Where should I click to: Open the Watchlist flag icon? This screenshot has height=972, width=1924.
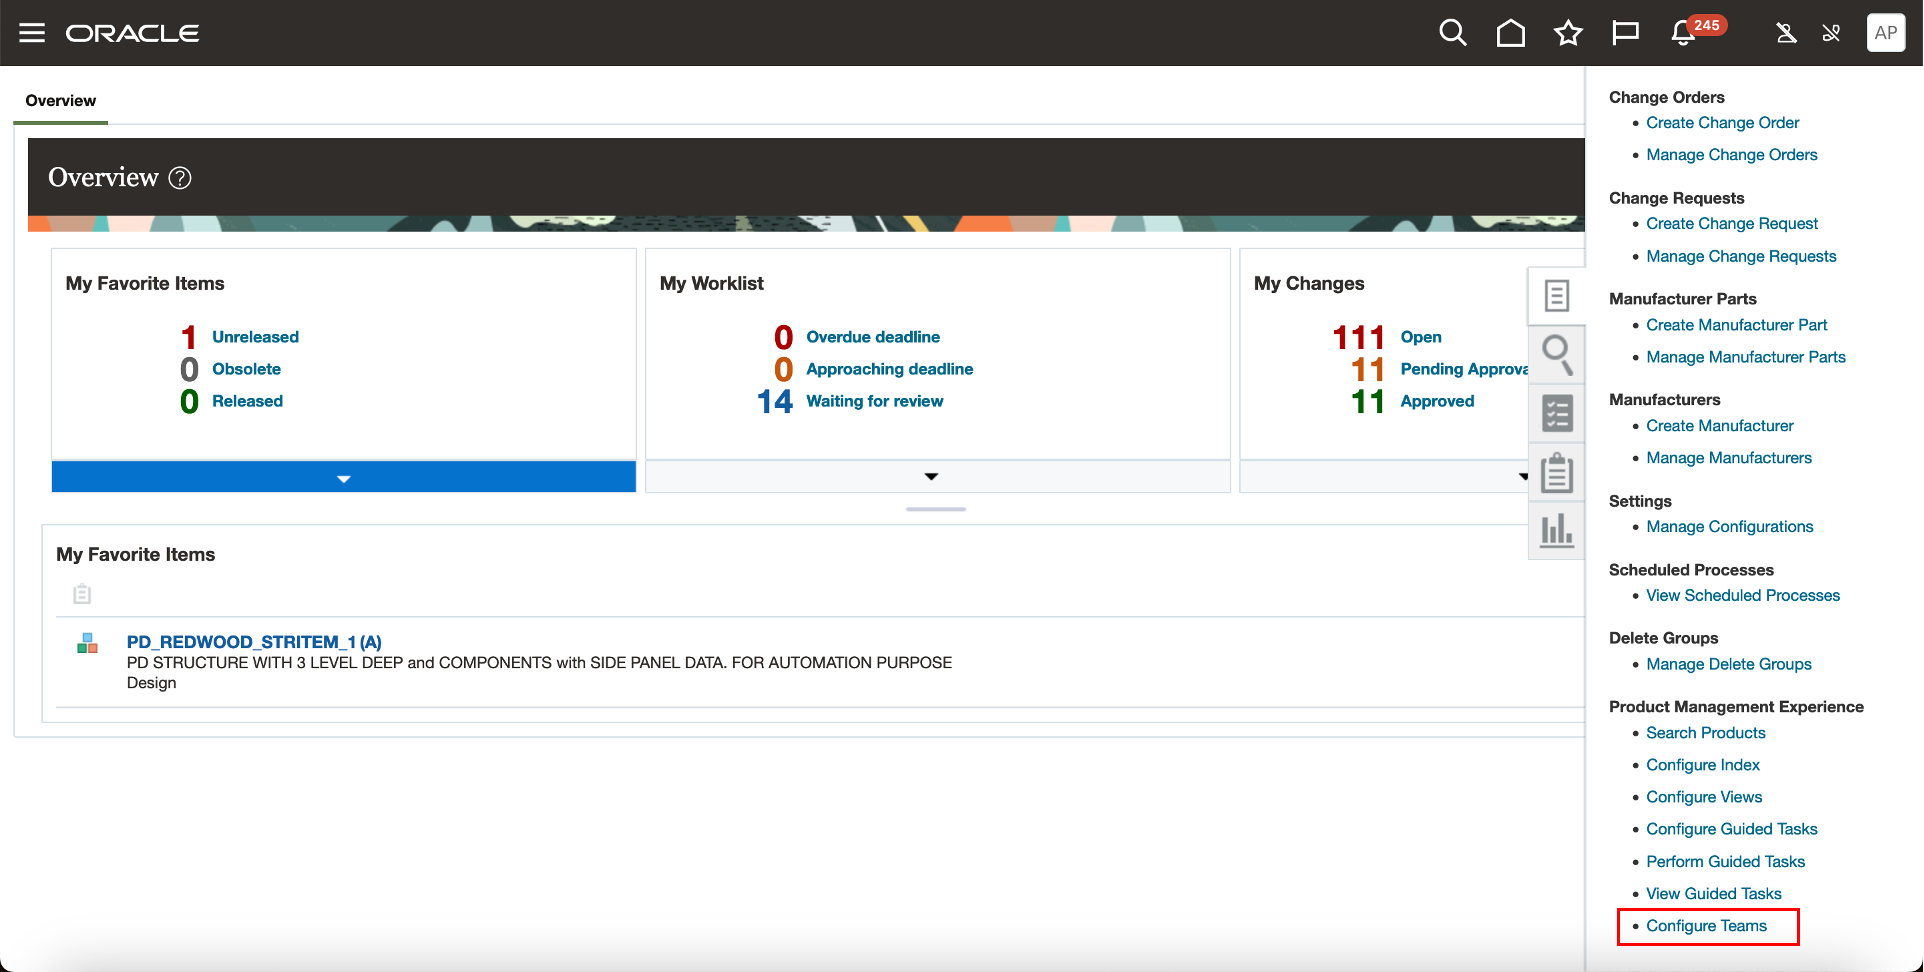click(1625, 33)
